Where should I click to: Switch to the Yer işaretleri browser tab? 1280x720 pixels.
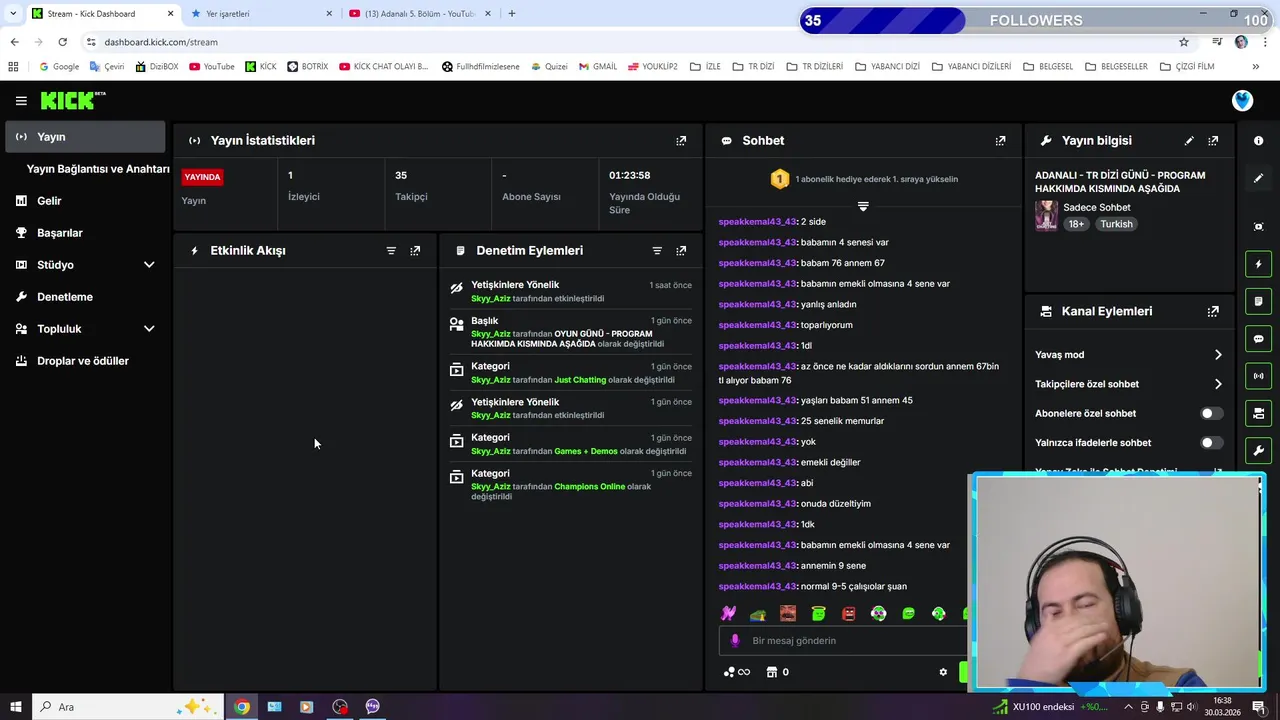(x=260, y=14)
